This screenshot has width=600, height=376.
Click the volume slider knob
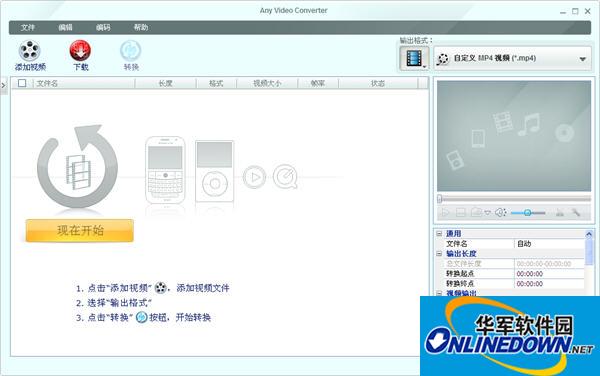(x=527, y=213)
